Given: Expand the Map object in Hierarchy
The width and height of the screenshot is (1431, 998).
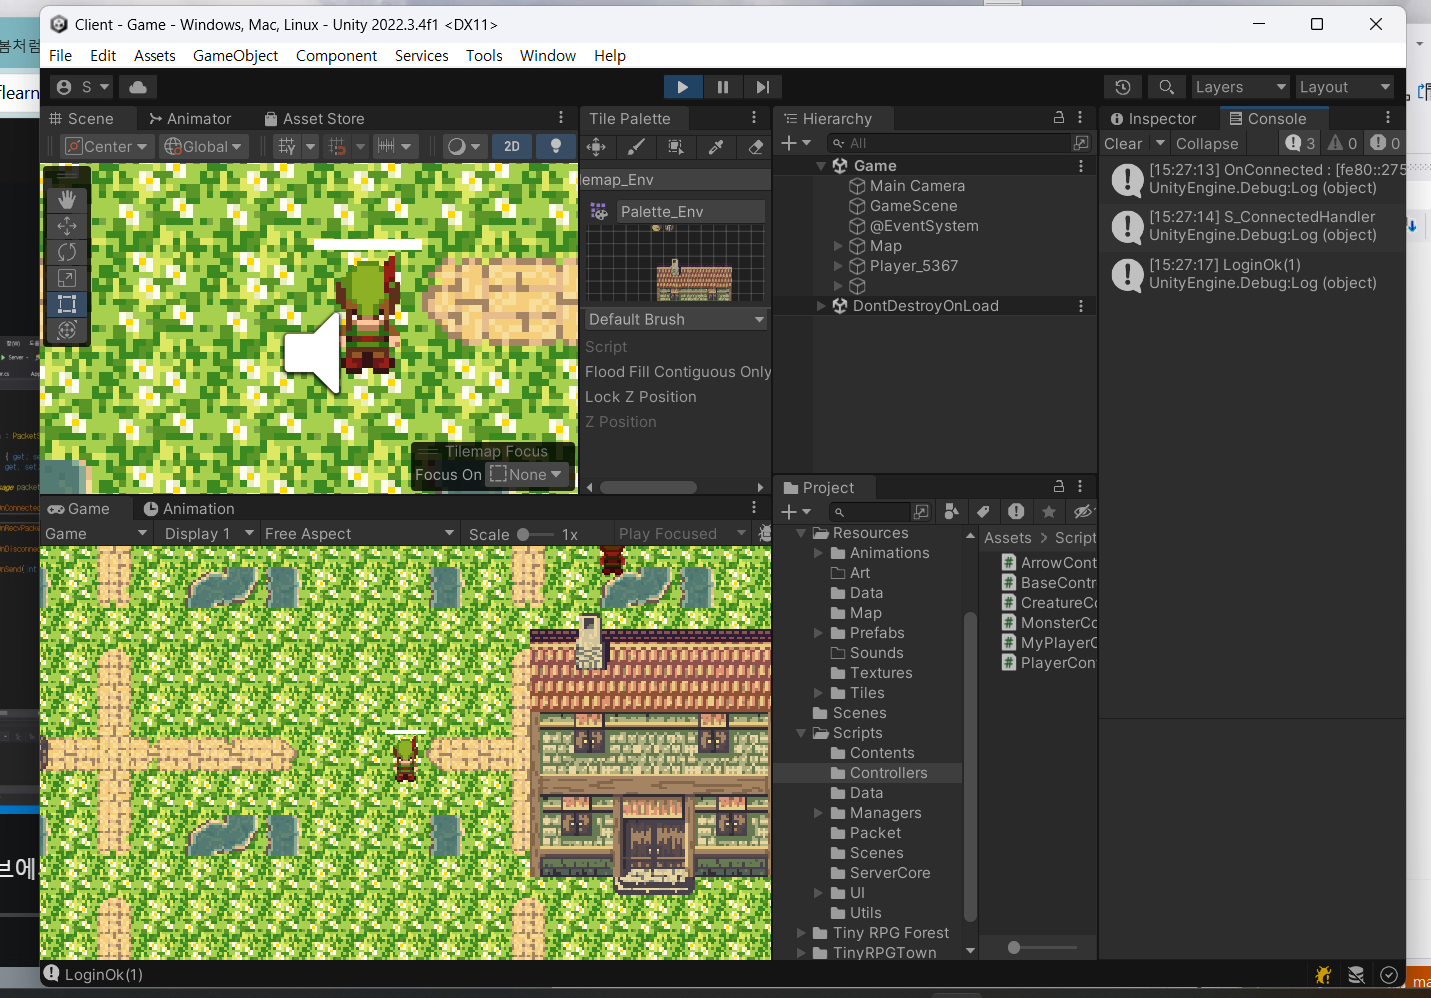Looking at the screenshot, I should pyautogui.click(x=838, y=246).
